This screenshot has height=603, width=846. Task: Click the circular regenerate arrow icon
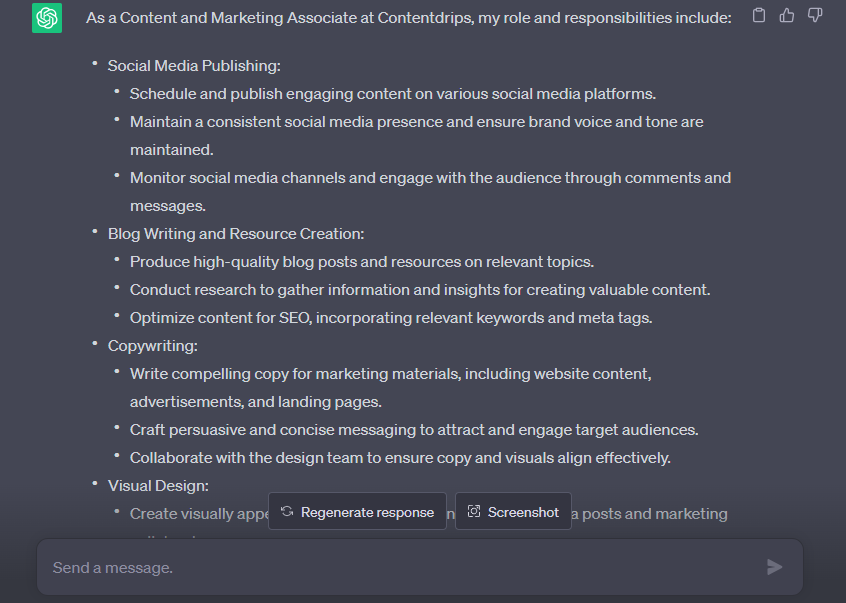coord(287,512)
